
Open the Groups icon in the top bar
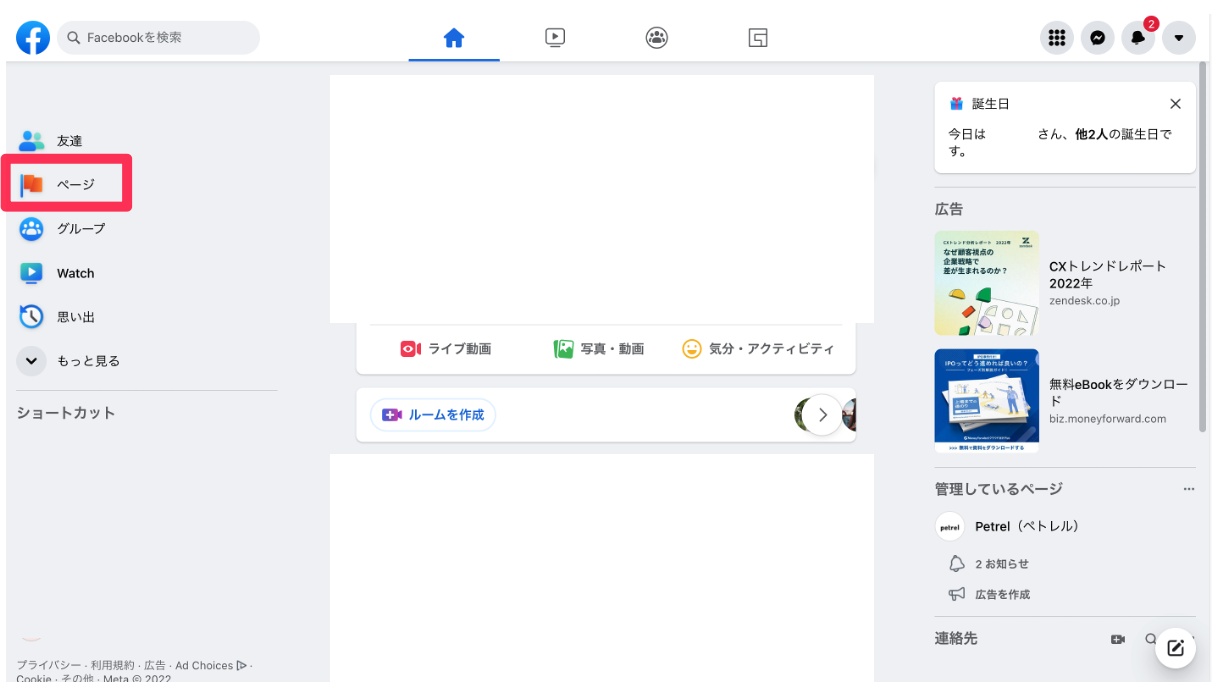(656, 37)
